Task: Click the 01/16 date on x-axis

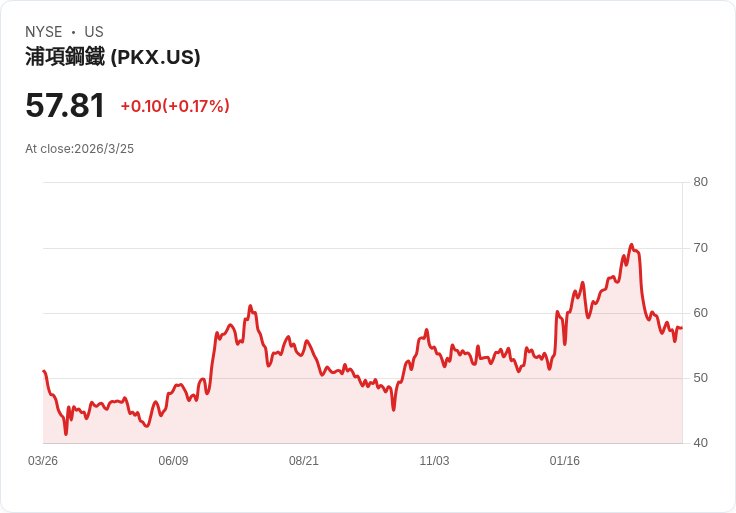Action: (x=565, y=461)
